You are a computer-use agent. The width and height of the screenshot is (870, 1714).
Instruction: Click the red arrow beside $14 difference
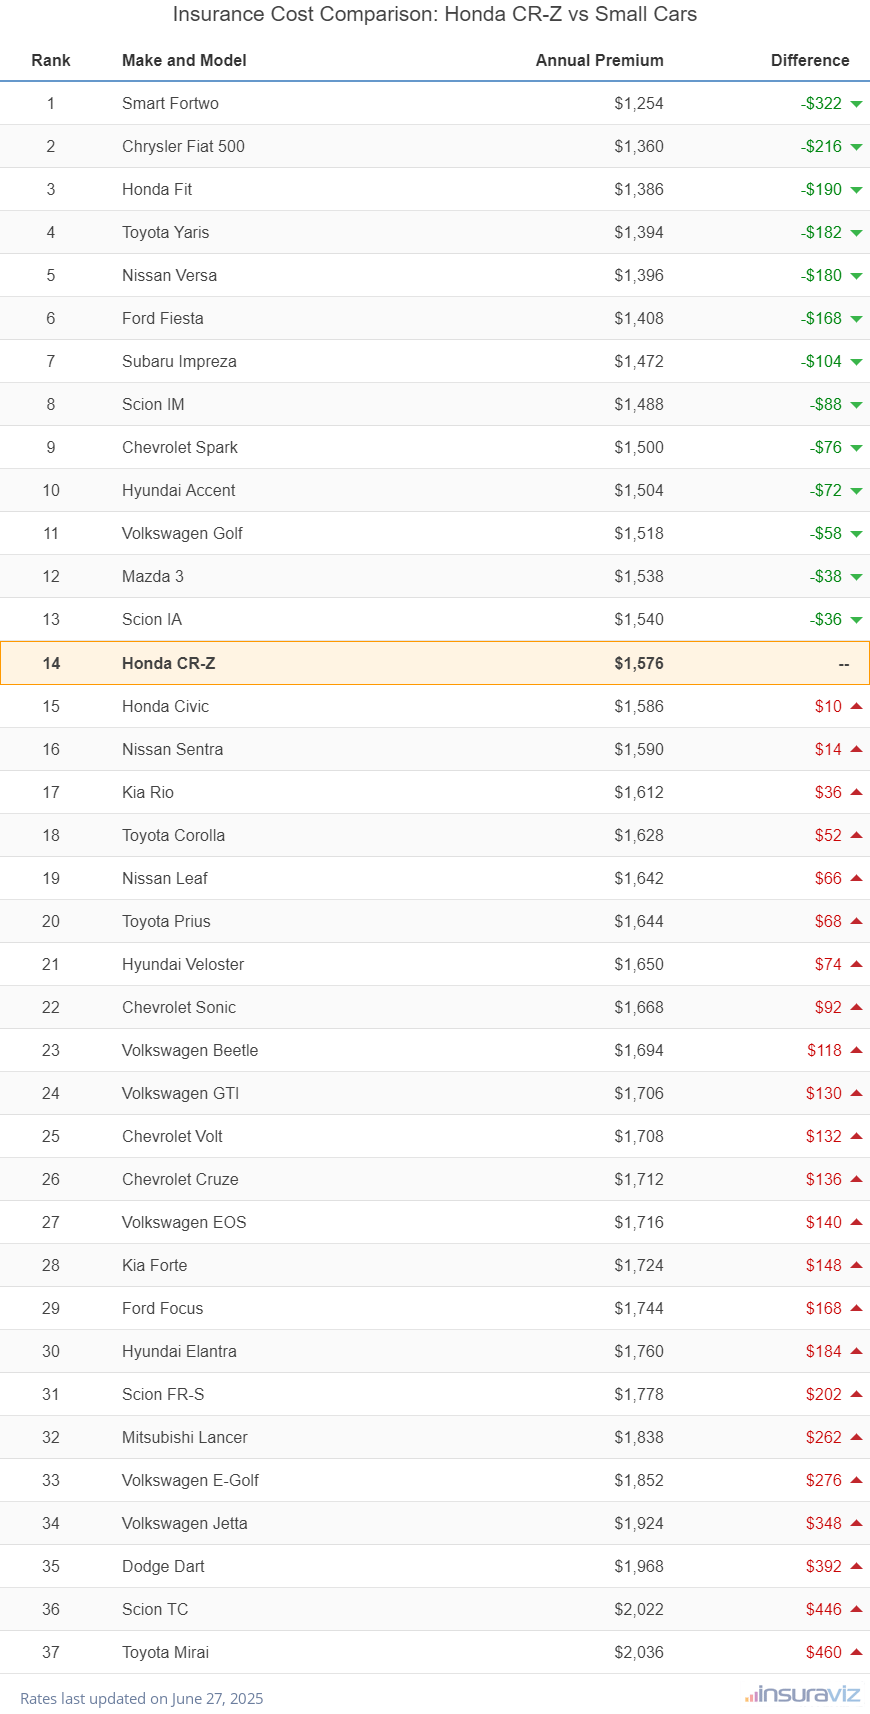point(856,749)
